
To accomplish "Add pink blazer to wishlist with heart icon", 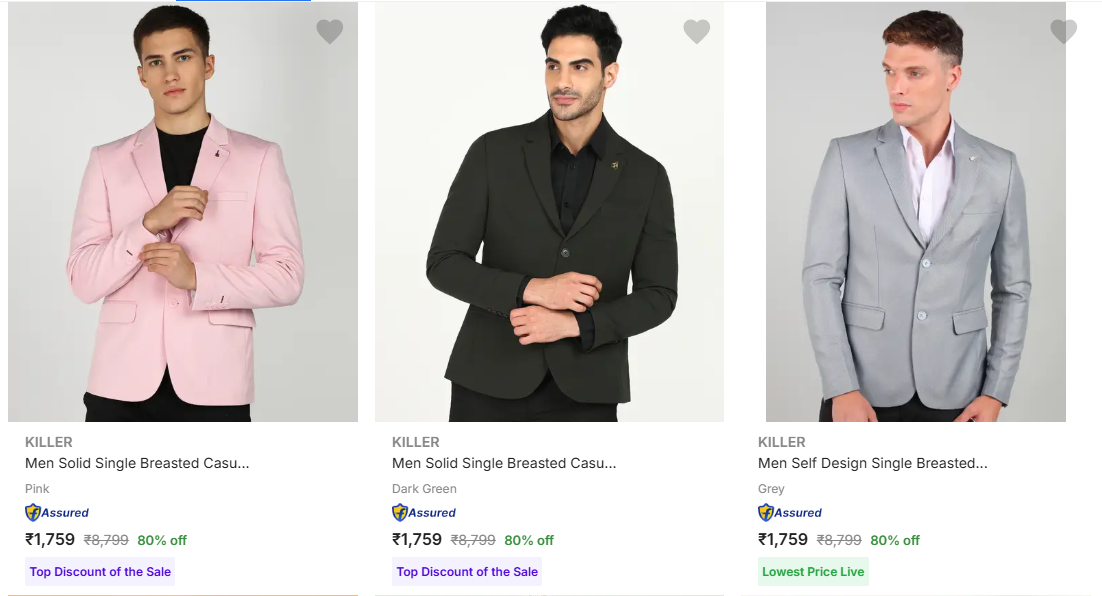I will (x=330, y=32).
